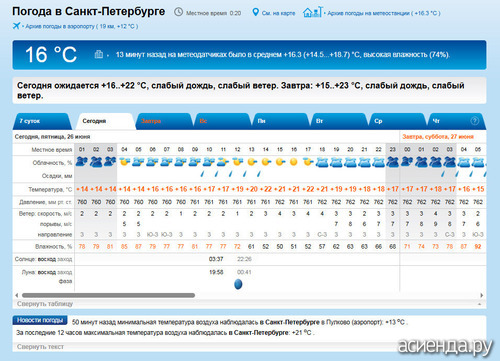Click the airplane icon for the airport archive
The width and height of the screenshot is (500, 361).
16,26
